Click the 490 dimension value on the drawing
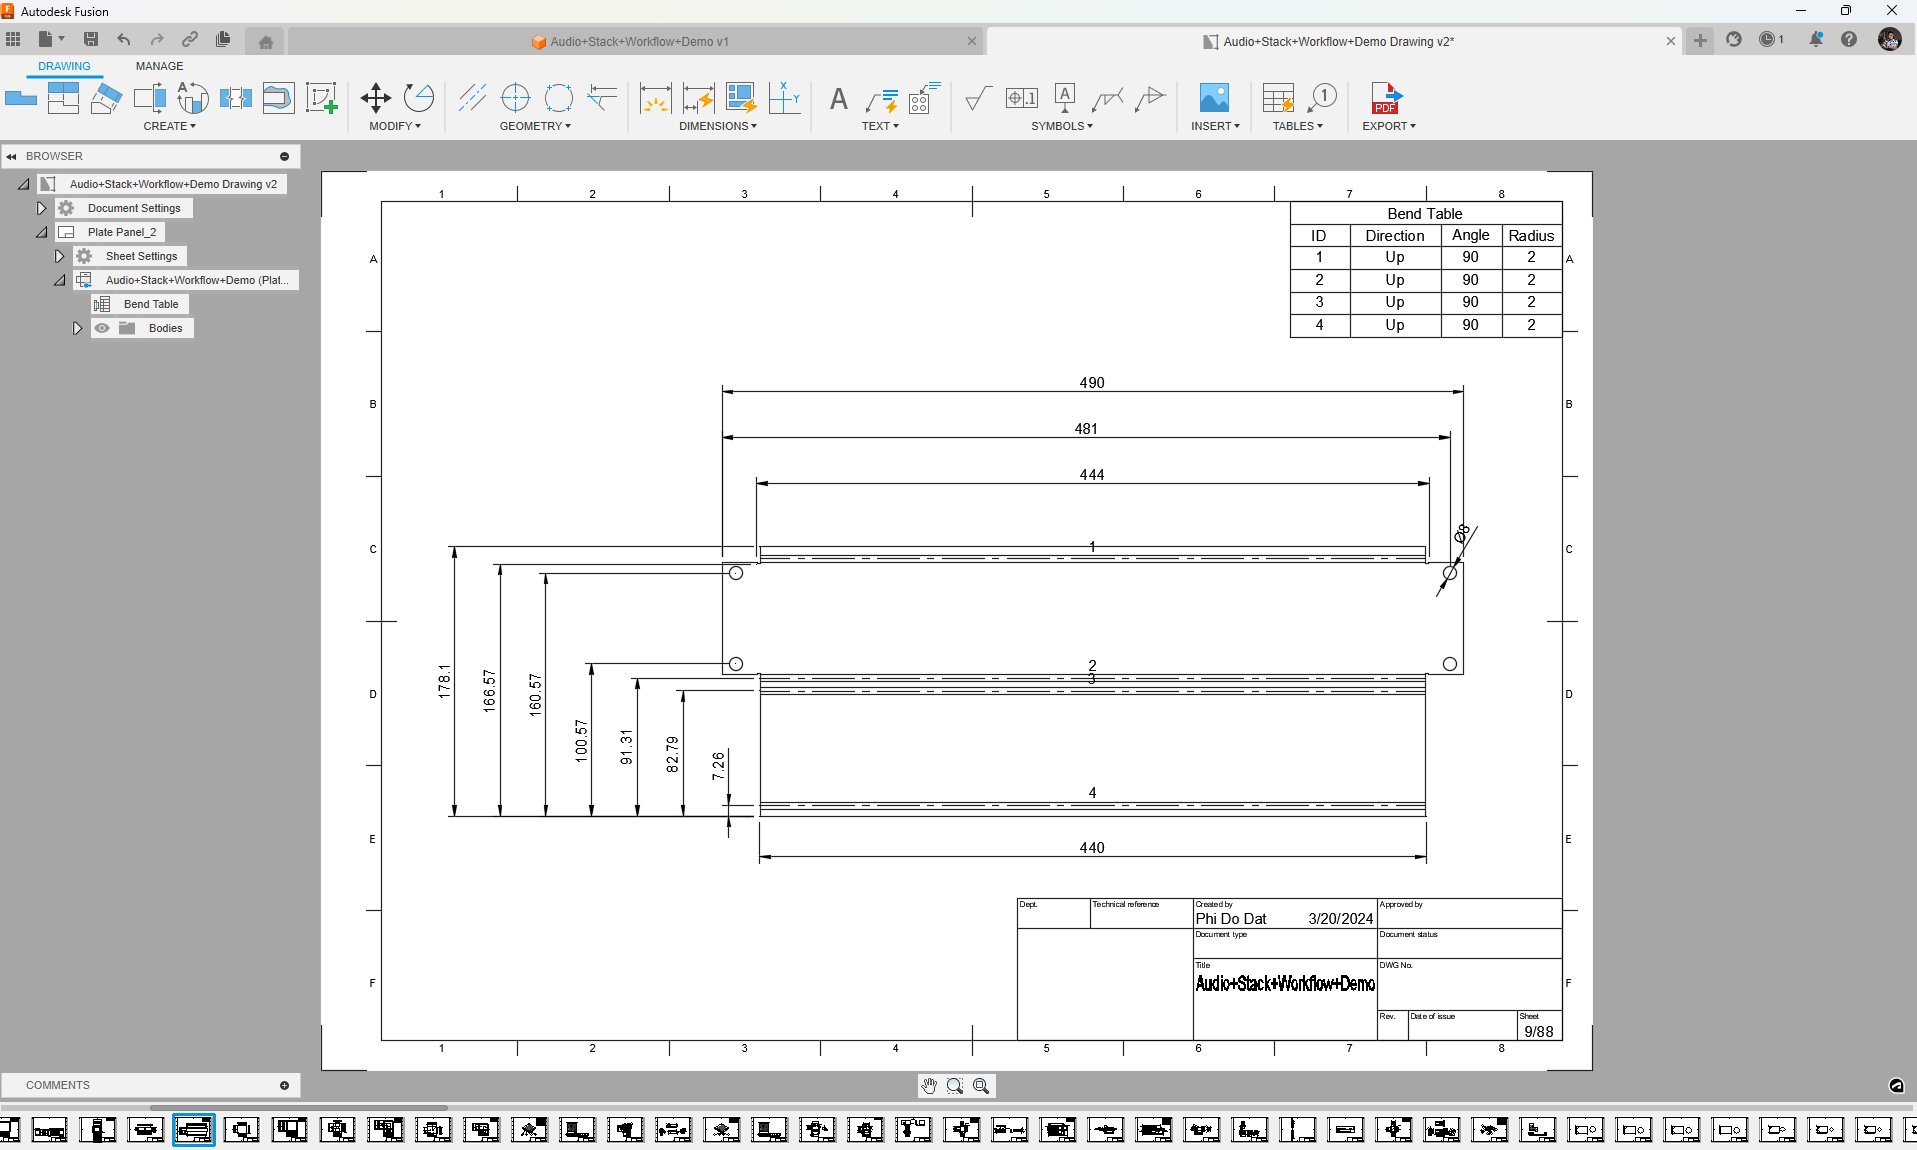Viewport: 1917px width, 1150px height. (1092, 383)
